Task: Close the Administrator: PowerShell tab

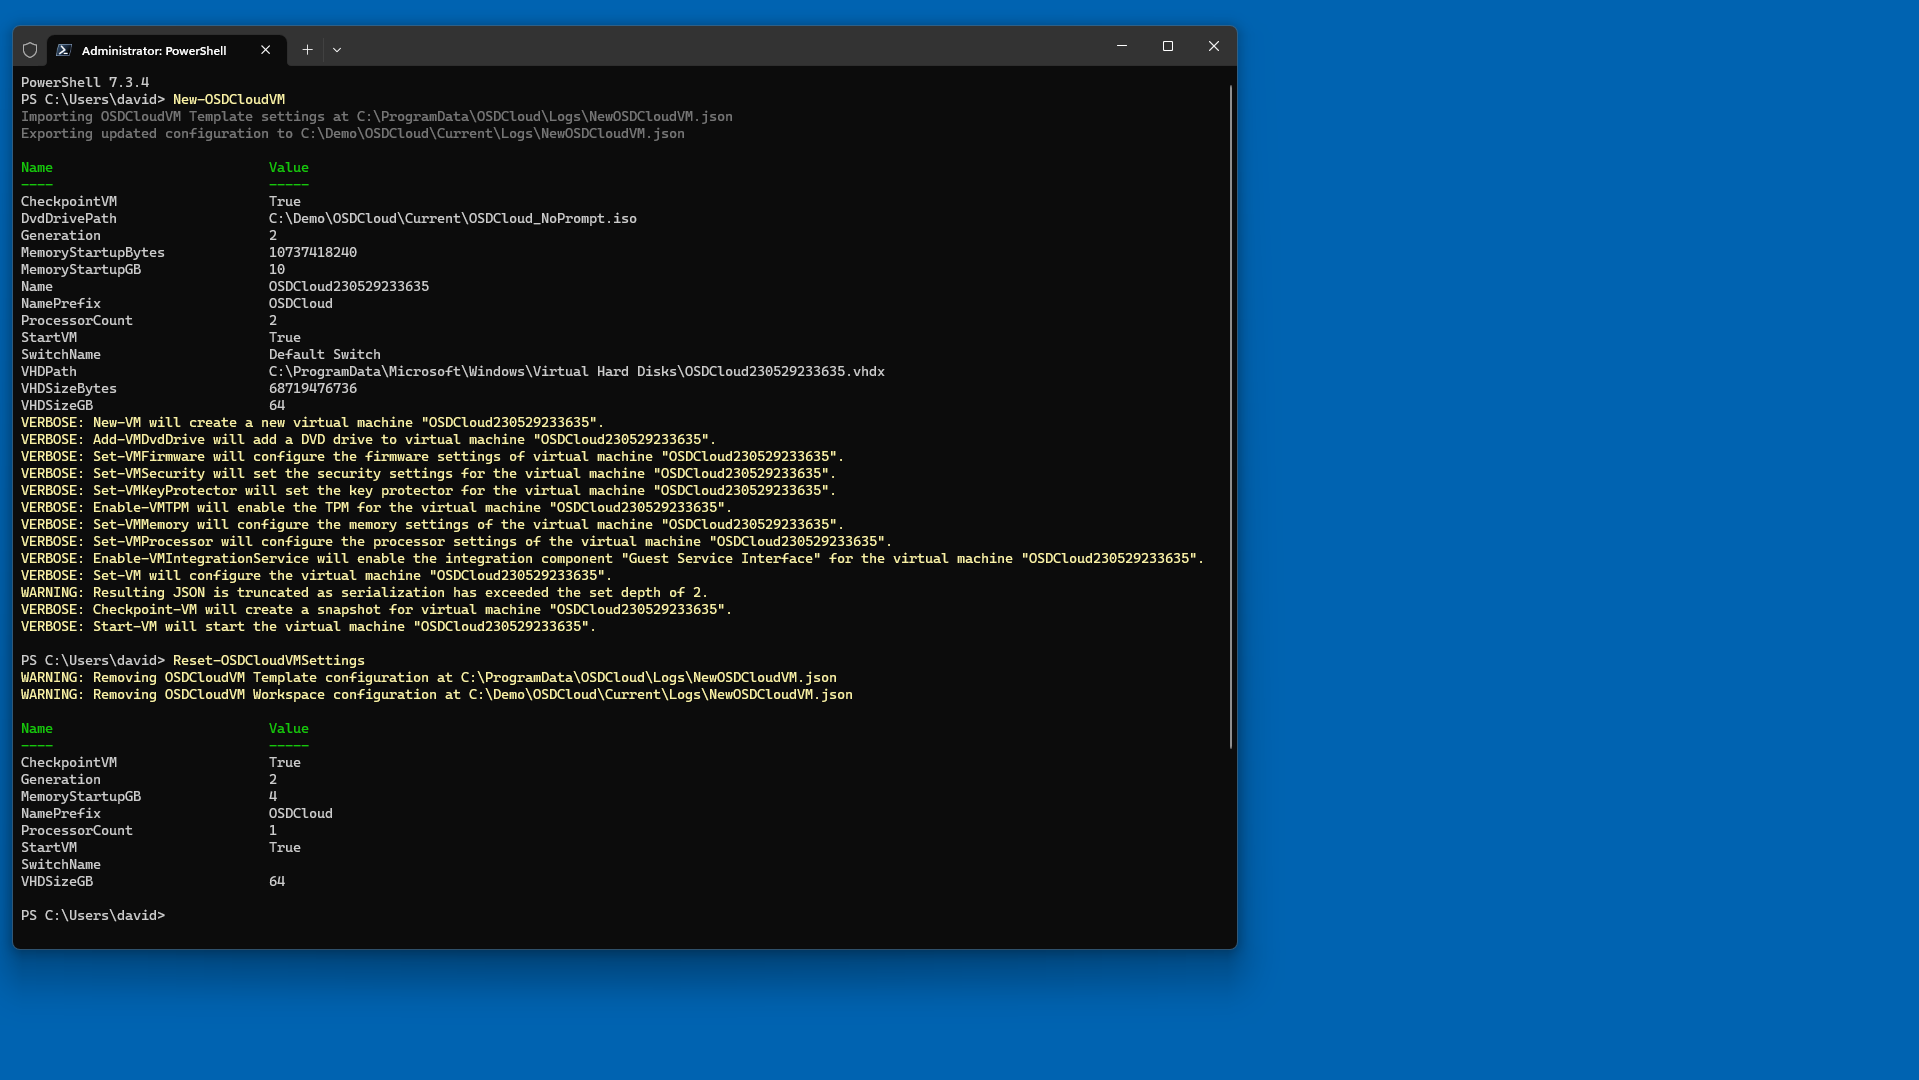Action: (x=266, y=50)
